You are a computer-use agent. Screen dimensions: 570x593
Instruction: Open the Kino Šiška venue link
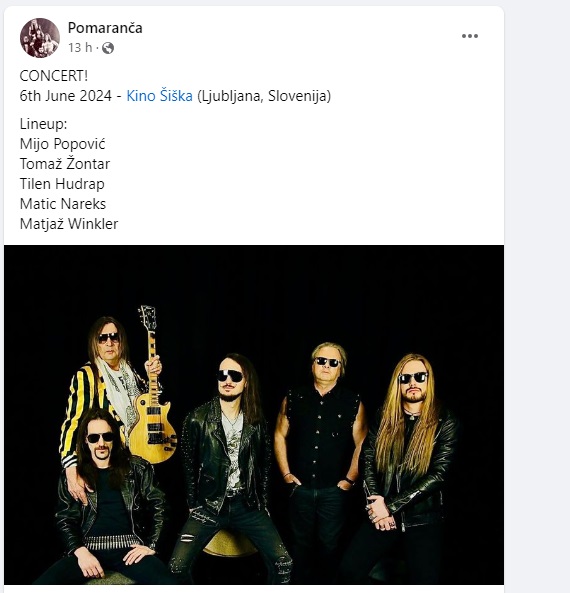click(159, 96)
